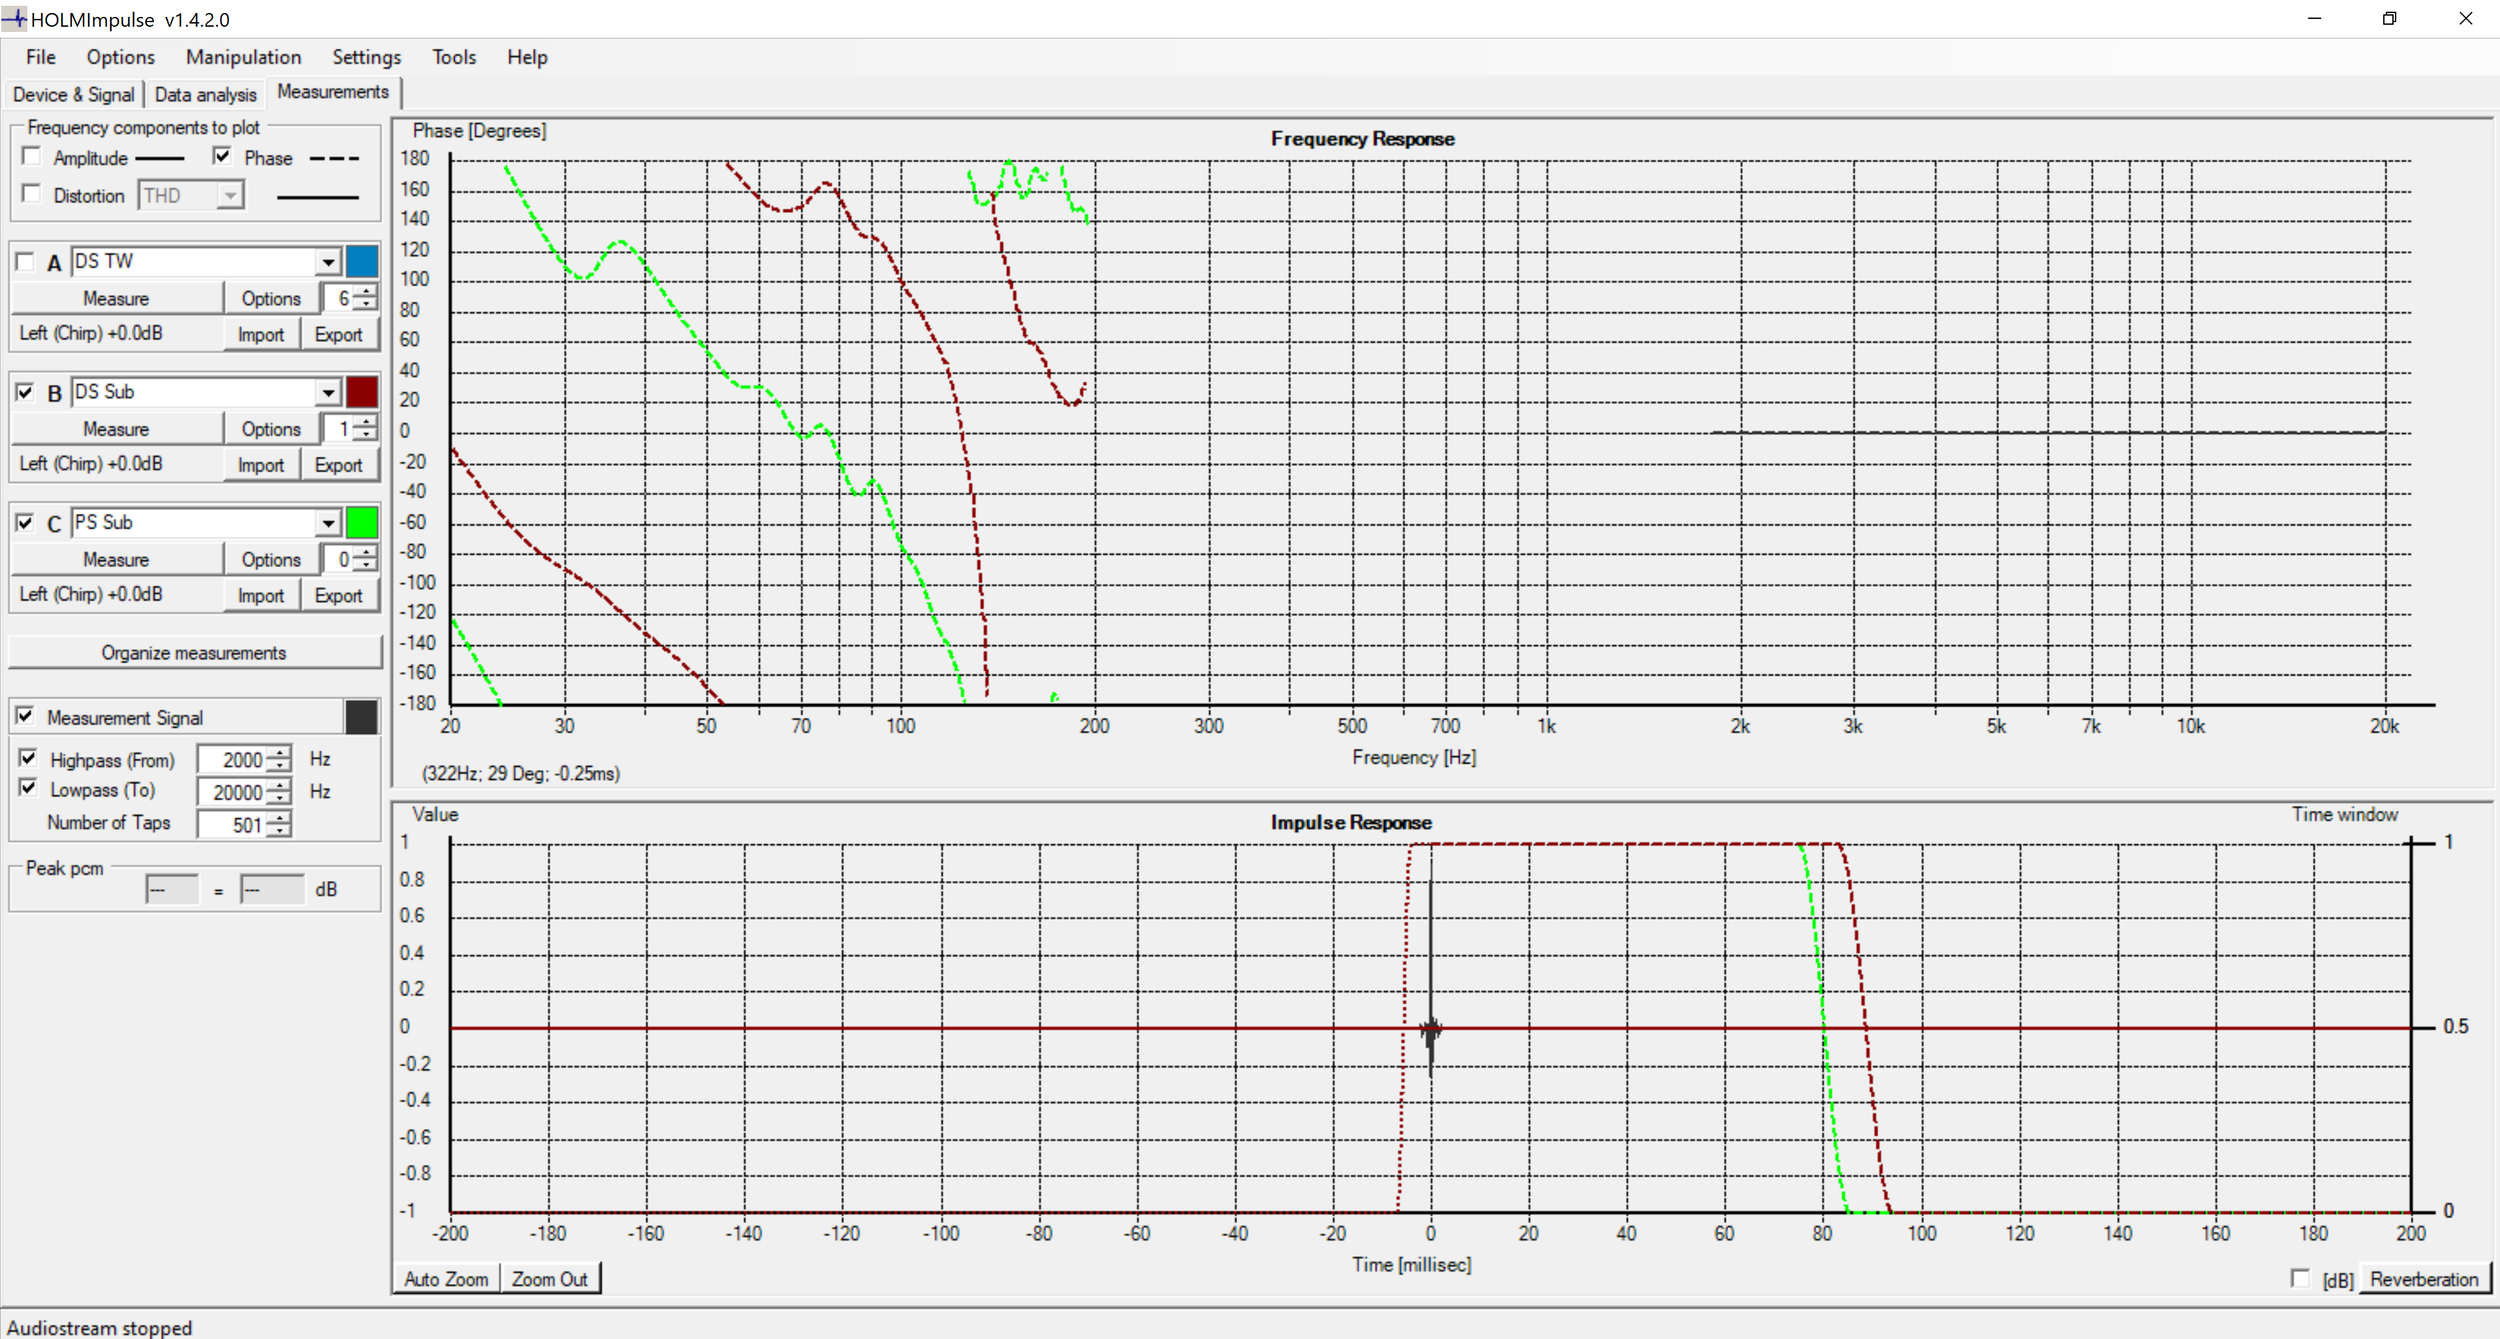
Task: Click the HOLMImpulse app icon in title bar
Action: pyautogui.click(x=14, y=19)
